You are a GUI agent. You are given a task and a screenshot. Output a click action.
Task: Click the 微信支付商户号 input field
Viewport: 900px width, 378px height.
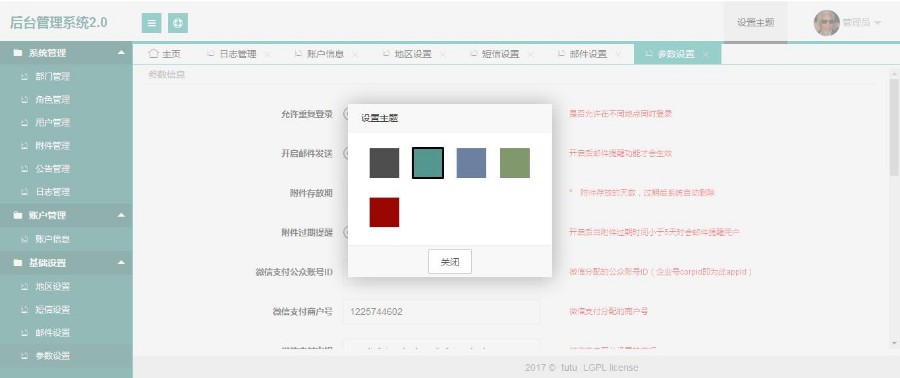coord(441,311)
